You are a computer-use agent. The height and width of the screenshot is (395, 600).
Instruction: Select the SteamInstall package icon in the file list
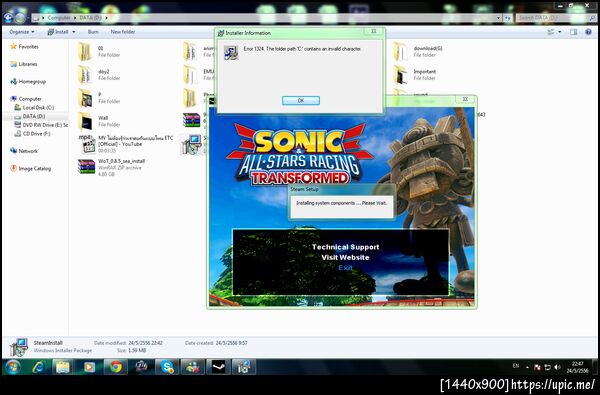click(x=191, y=144)
